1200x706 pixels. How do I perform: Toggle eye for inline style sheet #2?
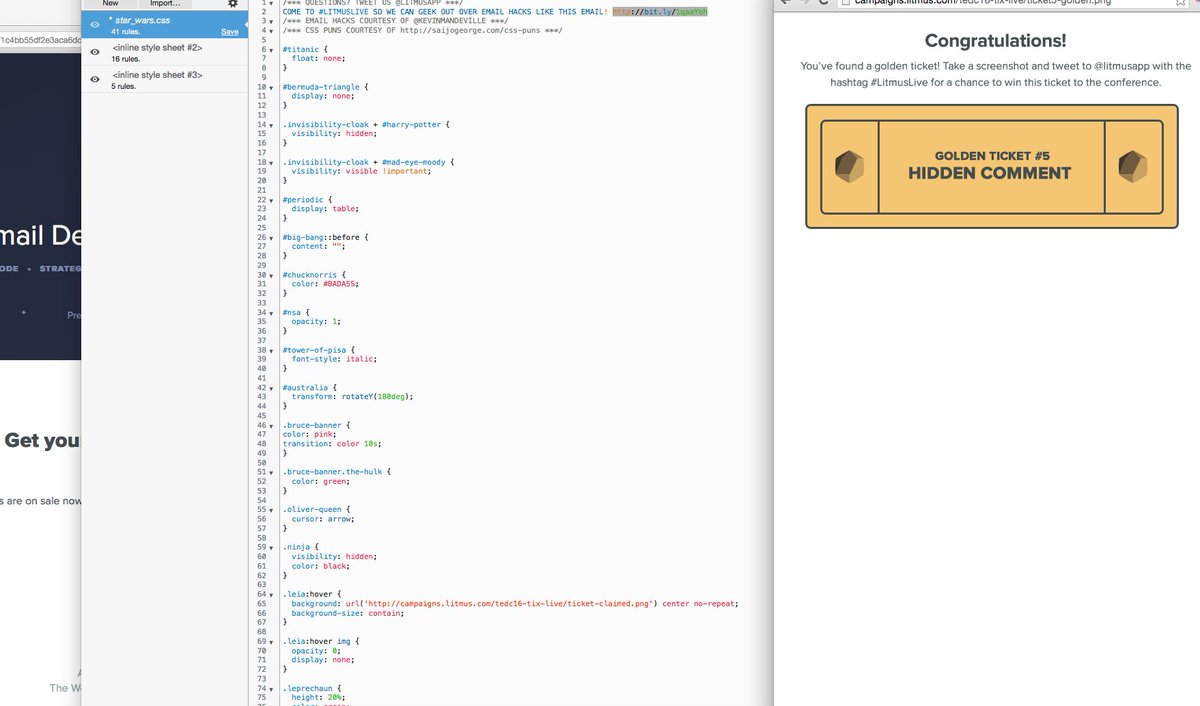click(95, 52)
